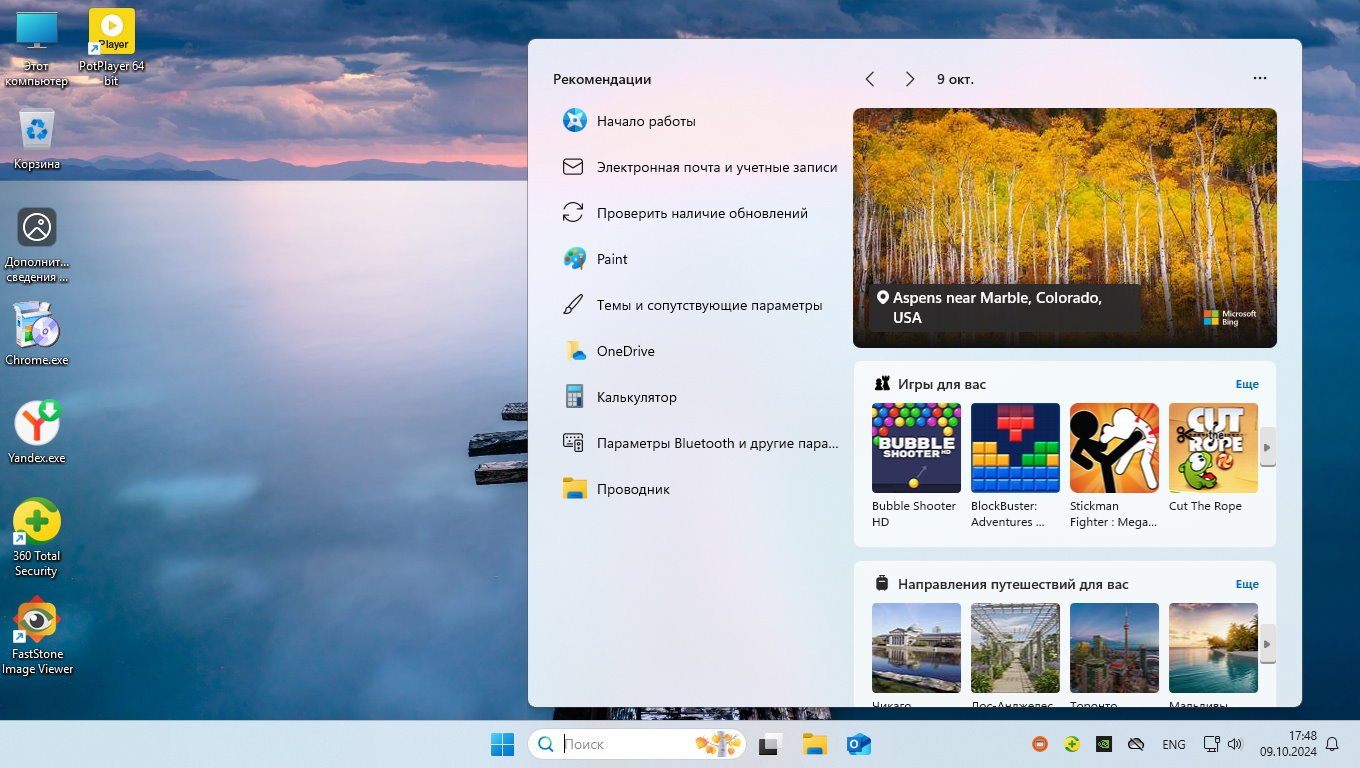Go to the next day arrow

(x=909, y=79)
